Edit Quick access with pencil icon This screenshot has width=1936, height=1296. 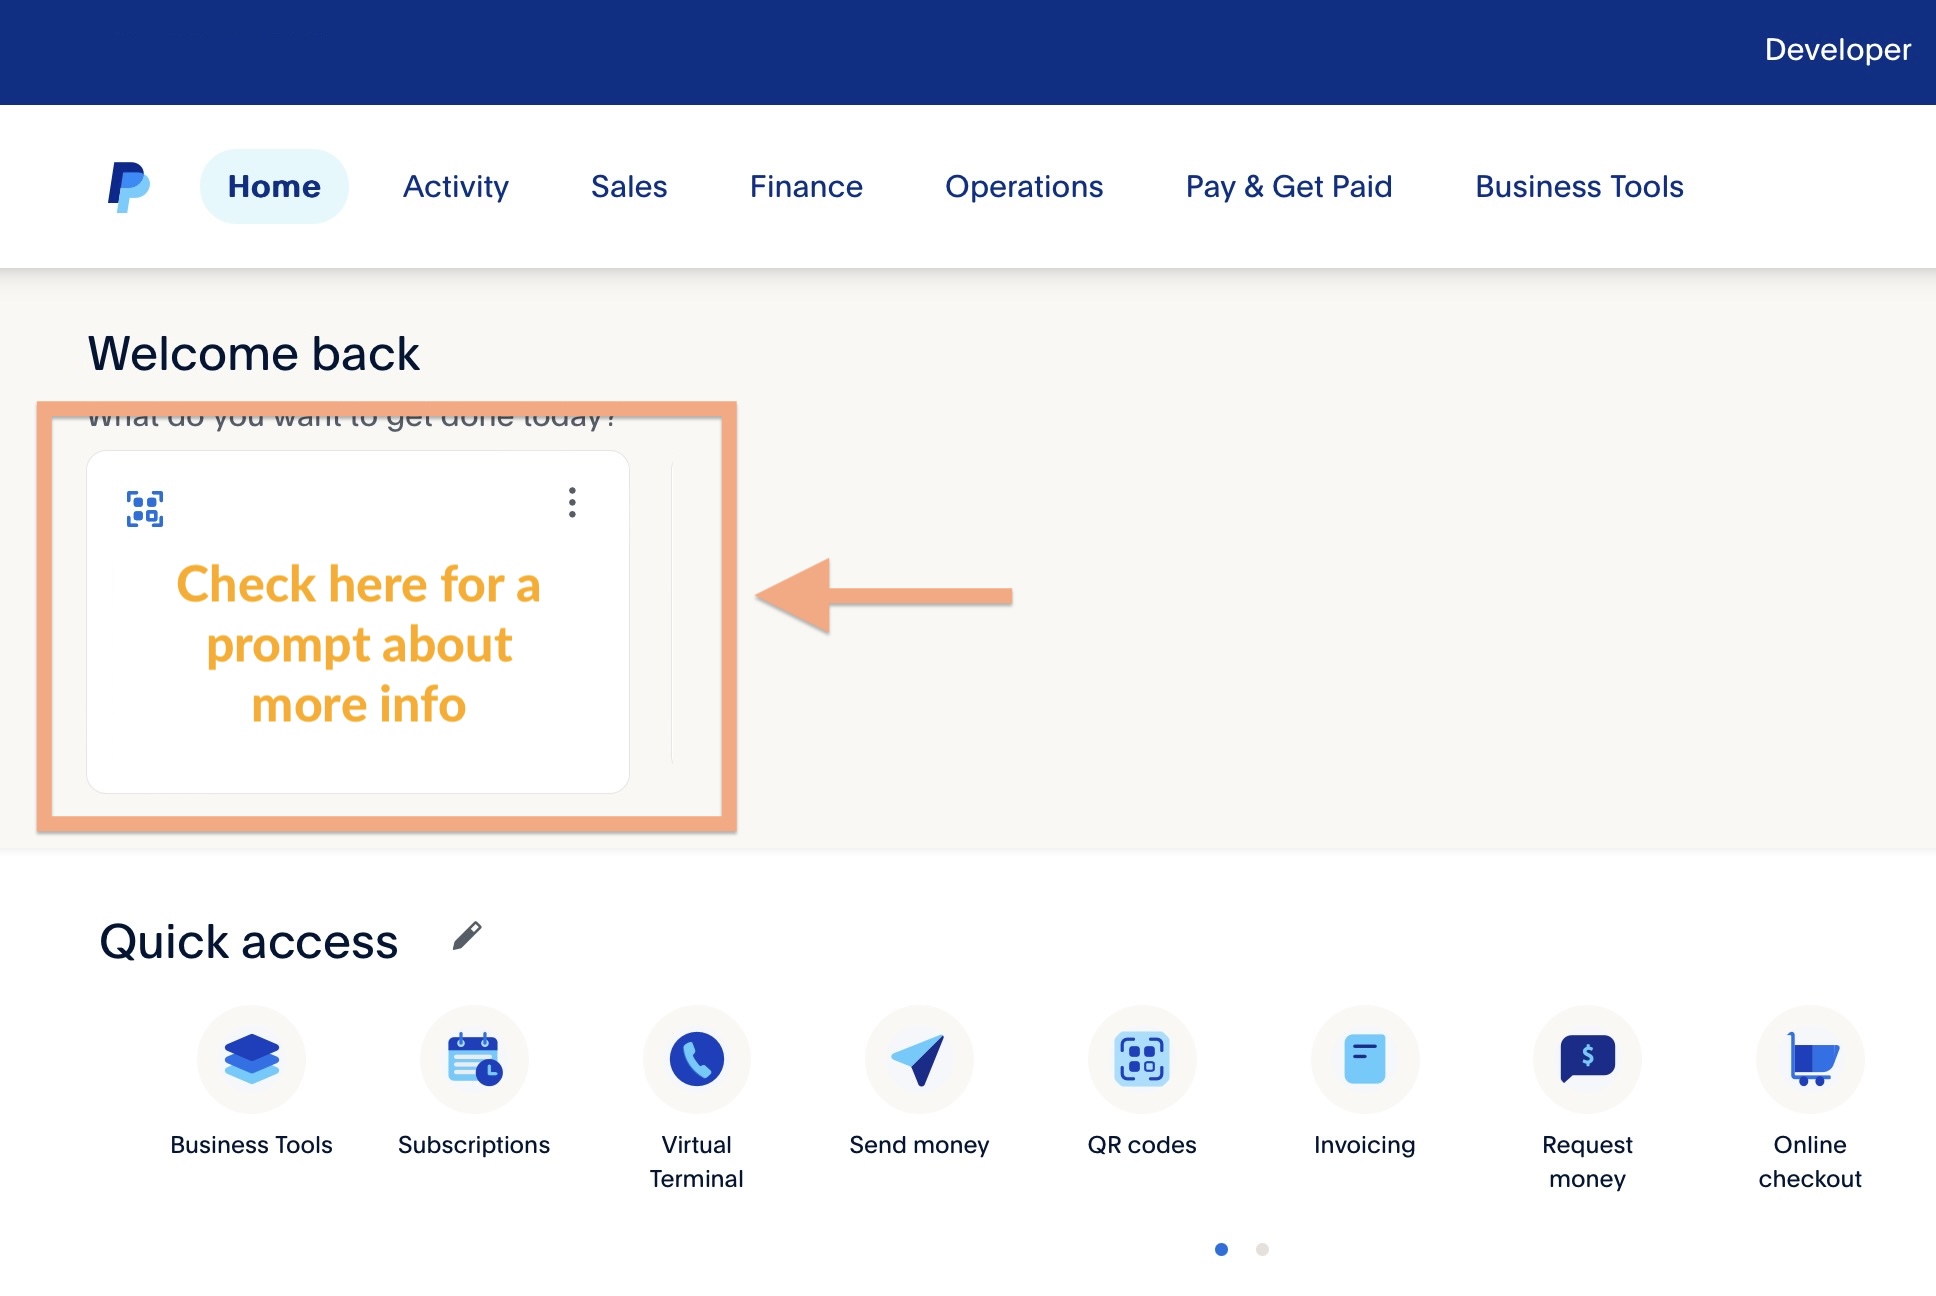point(467,936)
